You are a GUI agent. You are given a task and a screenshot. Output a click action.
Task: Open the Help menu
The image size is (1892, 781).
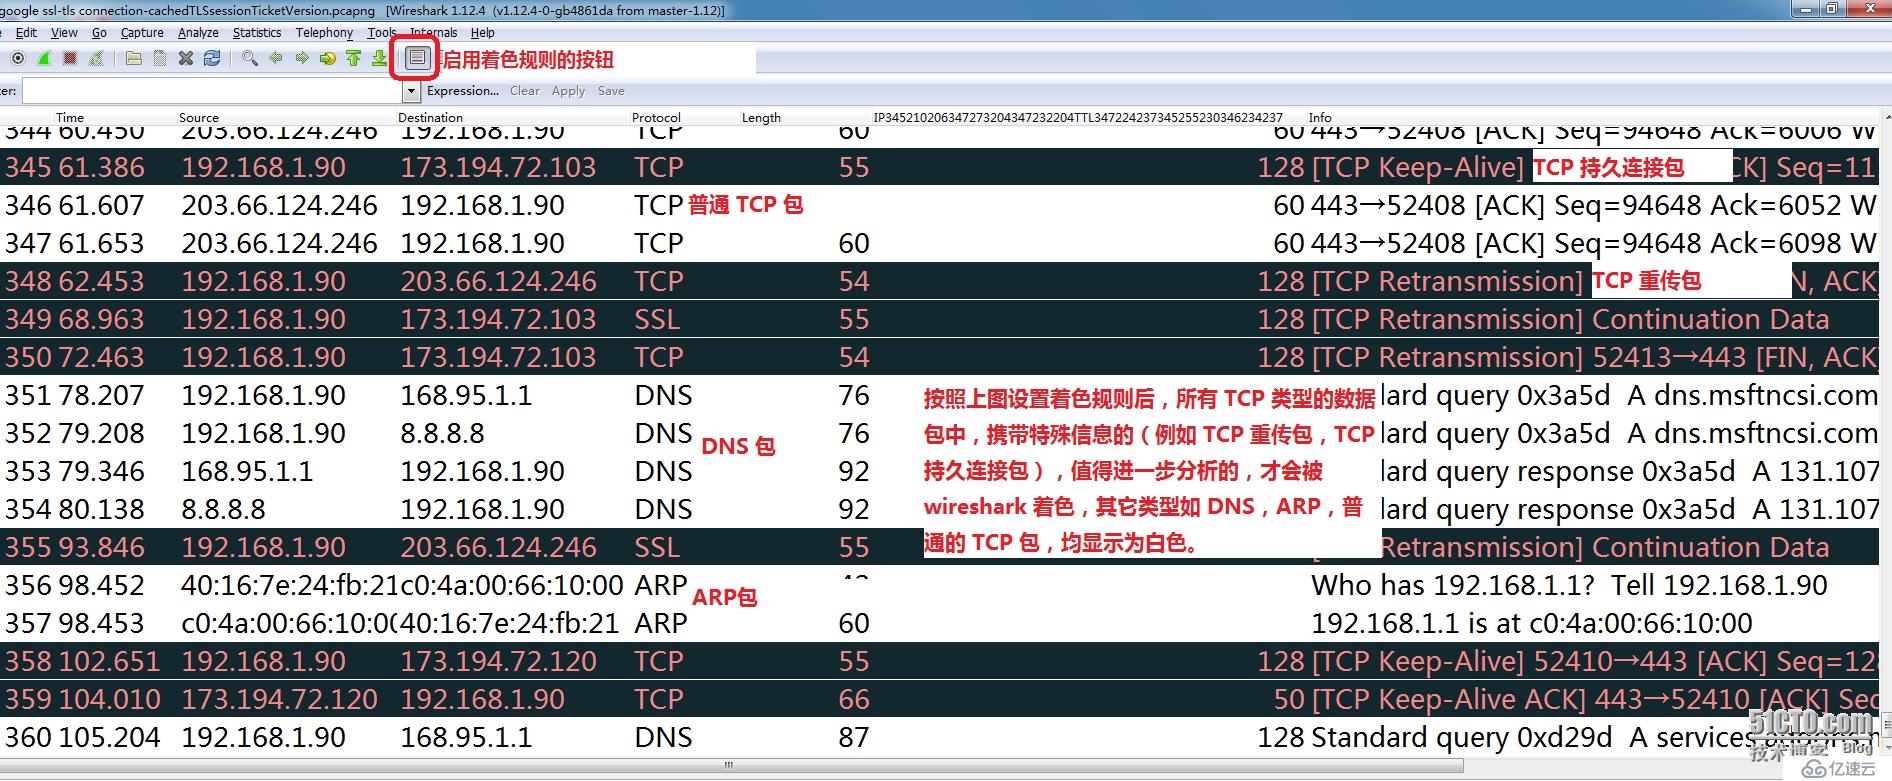point(483,33)
